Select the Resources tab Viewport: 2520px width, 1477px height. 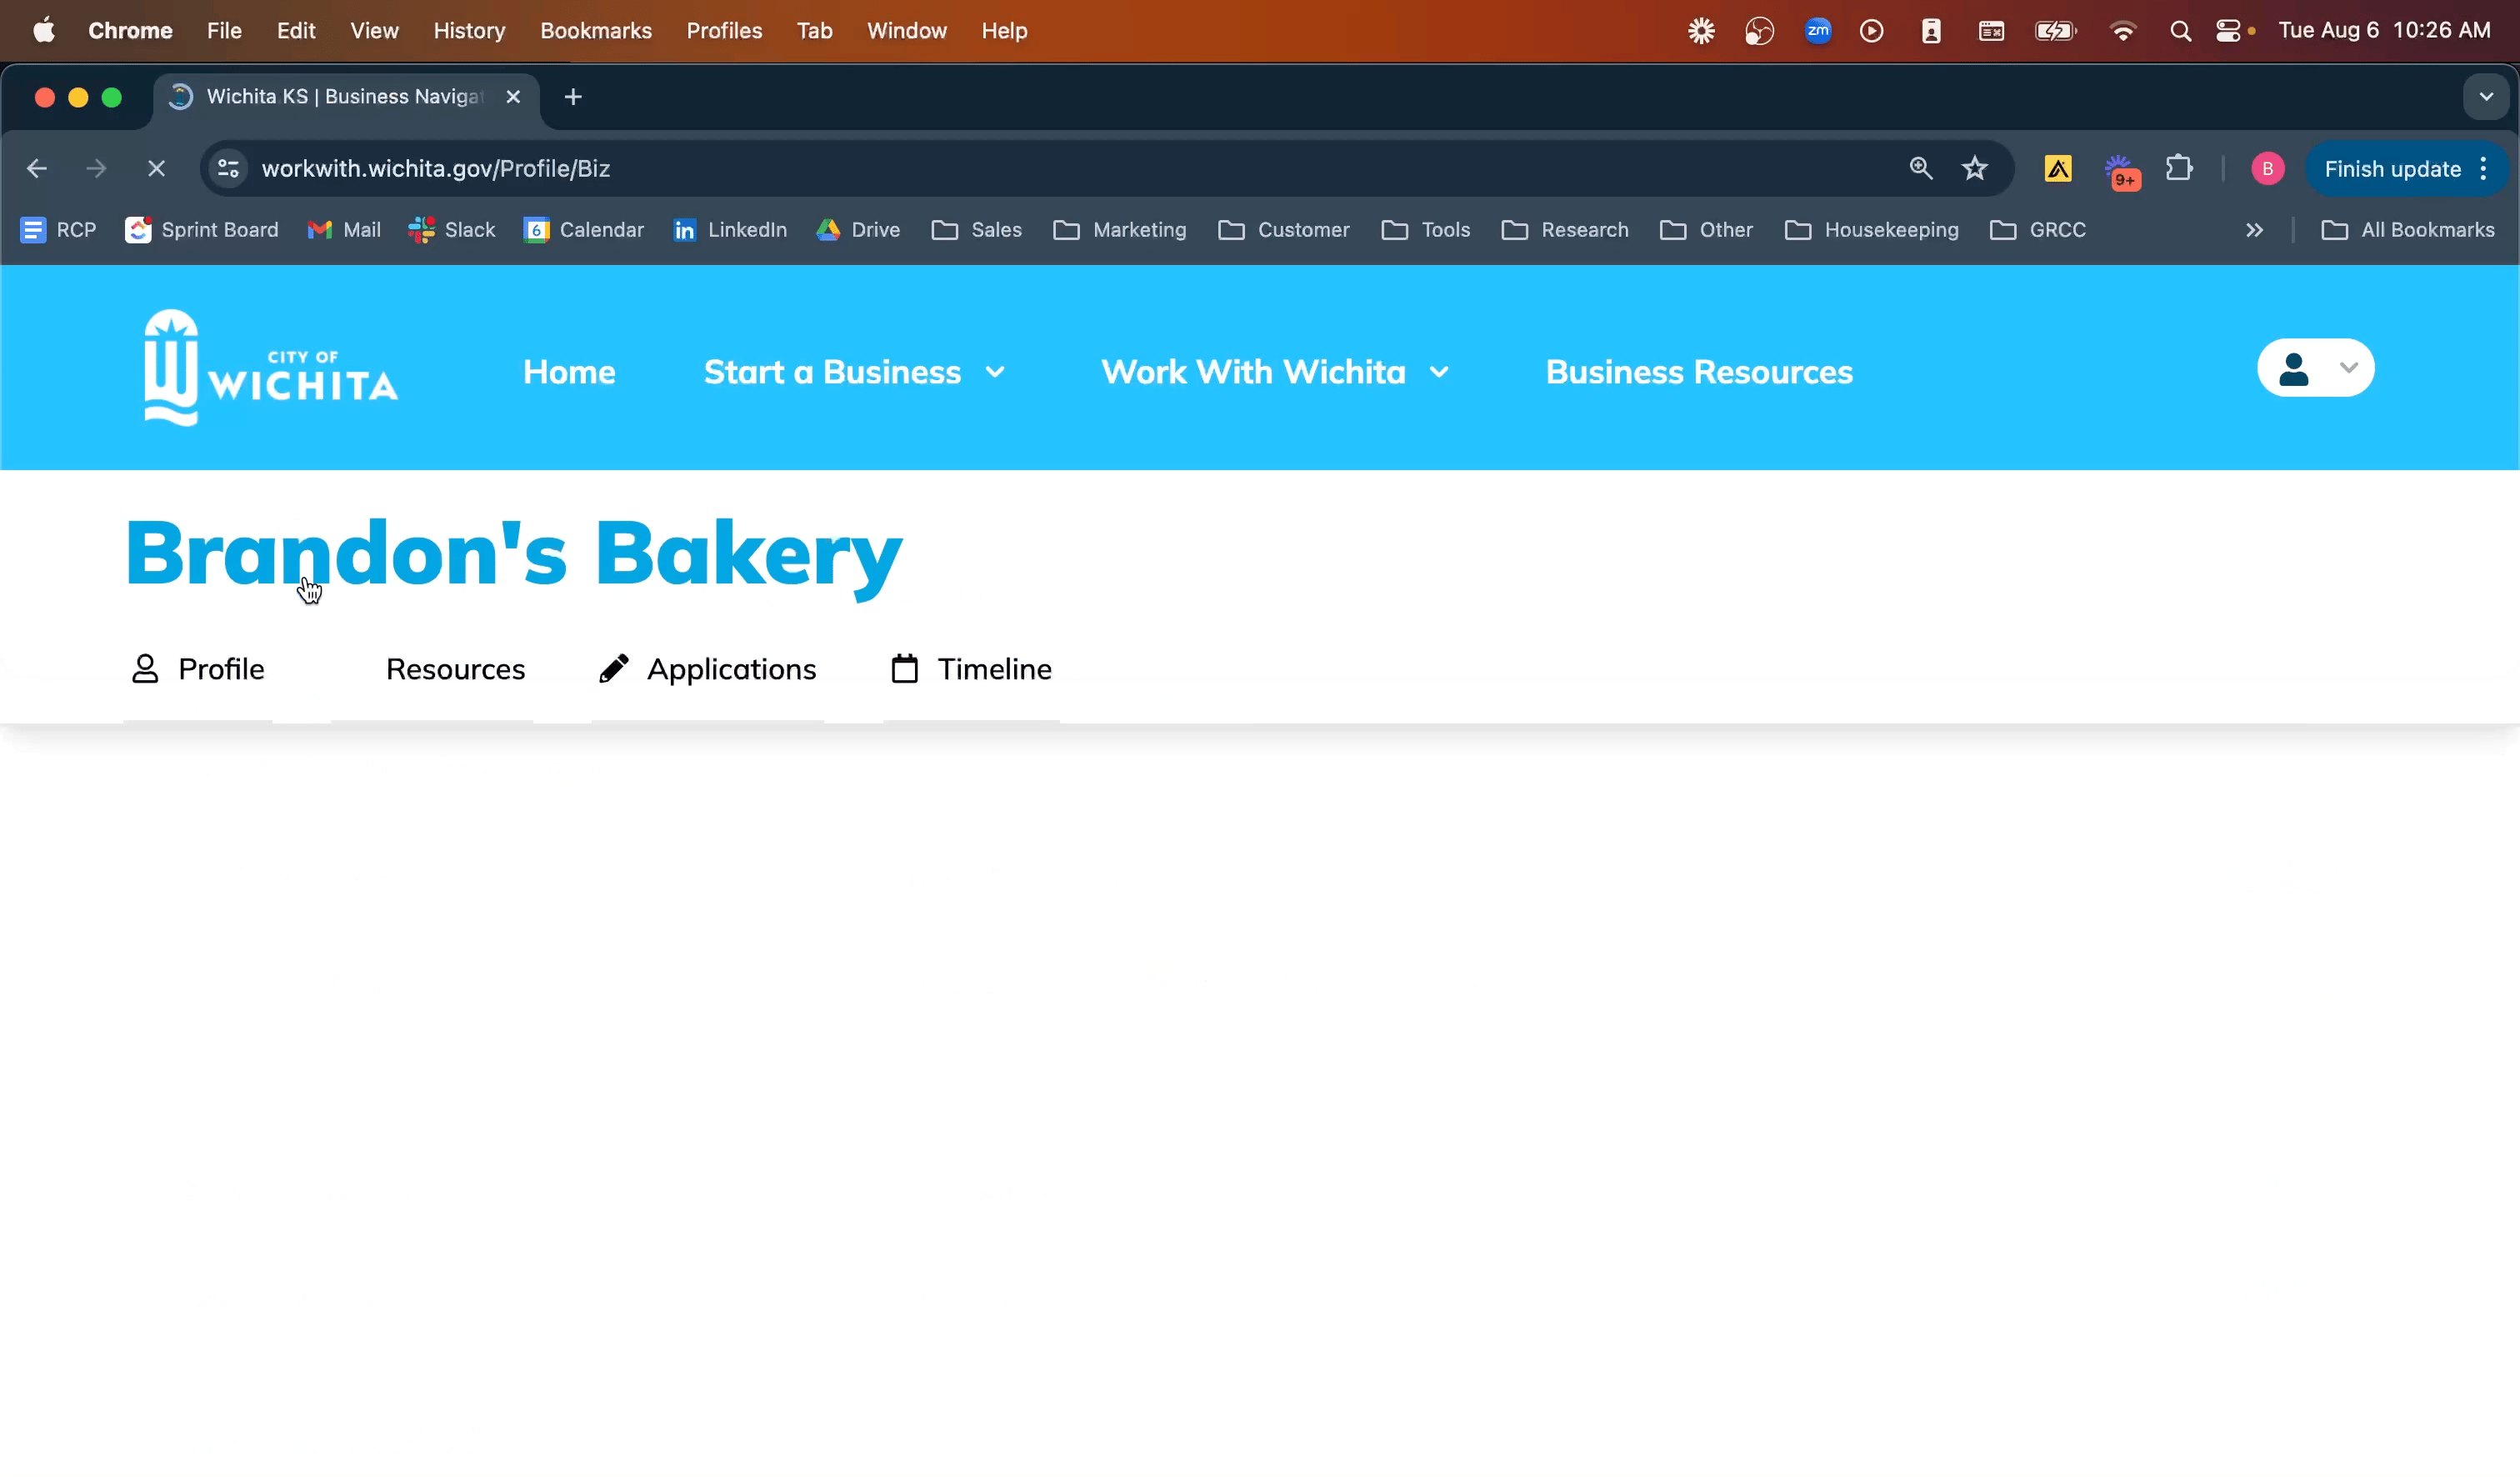point(455,668)
